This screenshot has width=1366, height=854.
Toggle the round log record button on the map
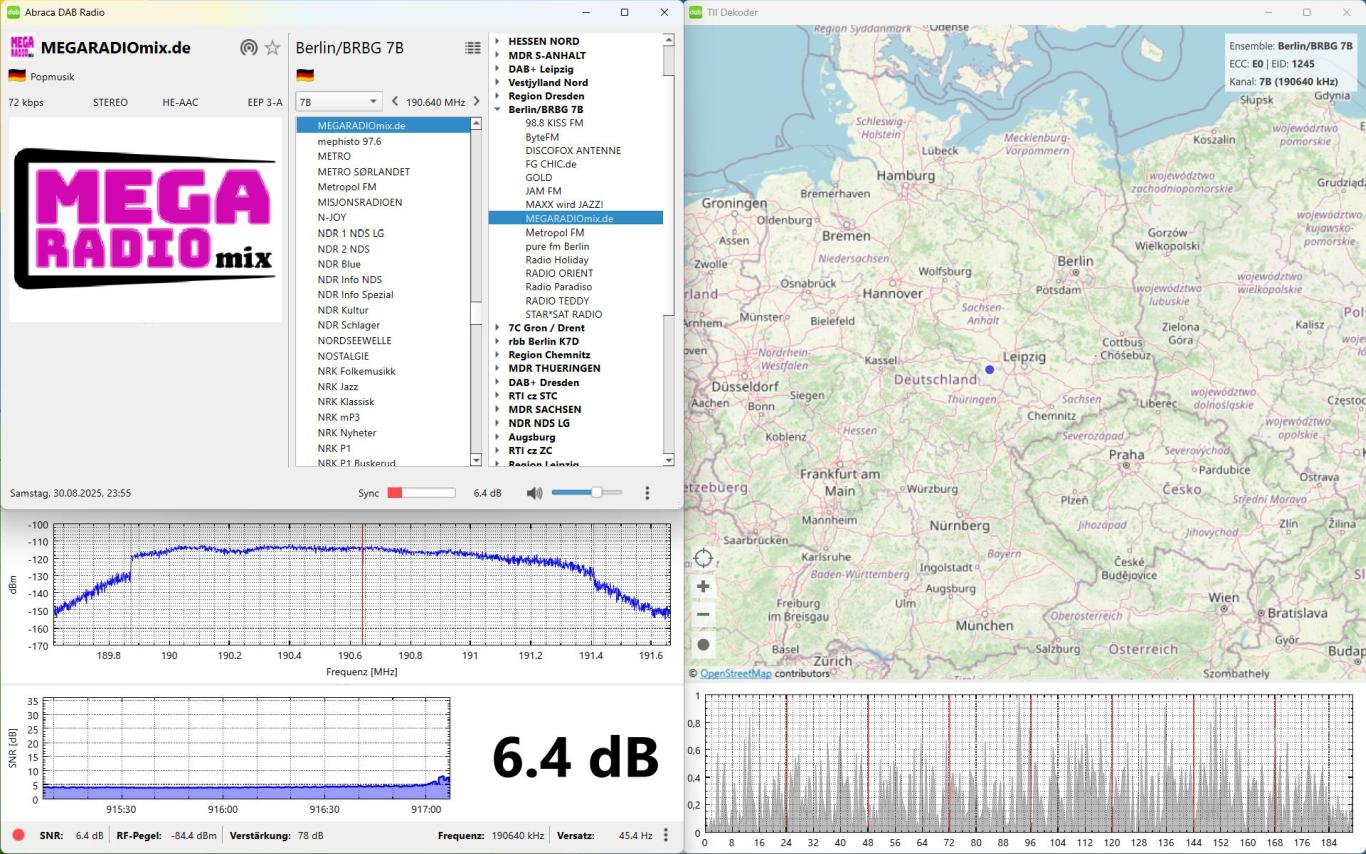[703, 645]
